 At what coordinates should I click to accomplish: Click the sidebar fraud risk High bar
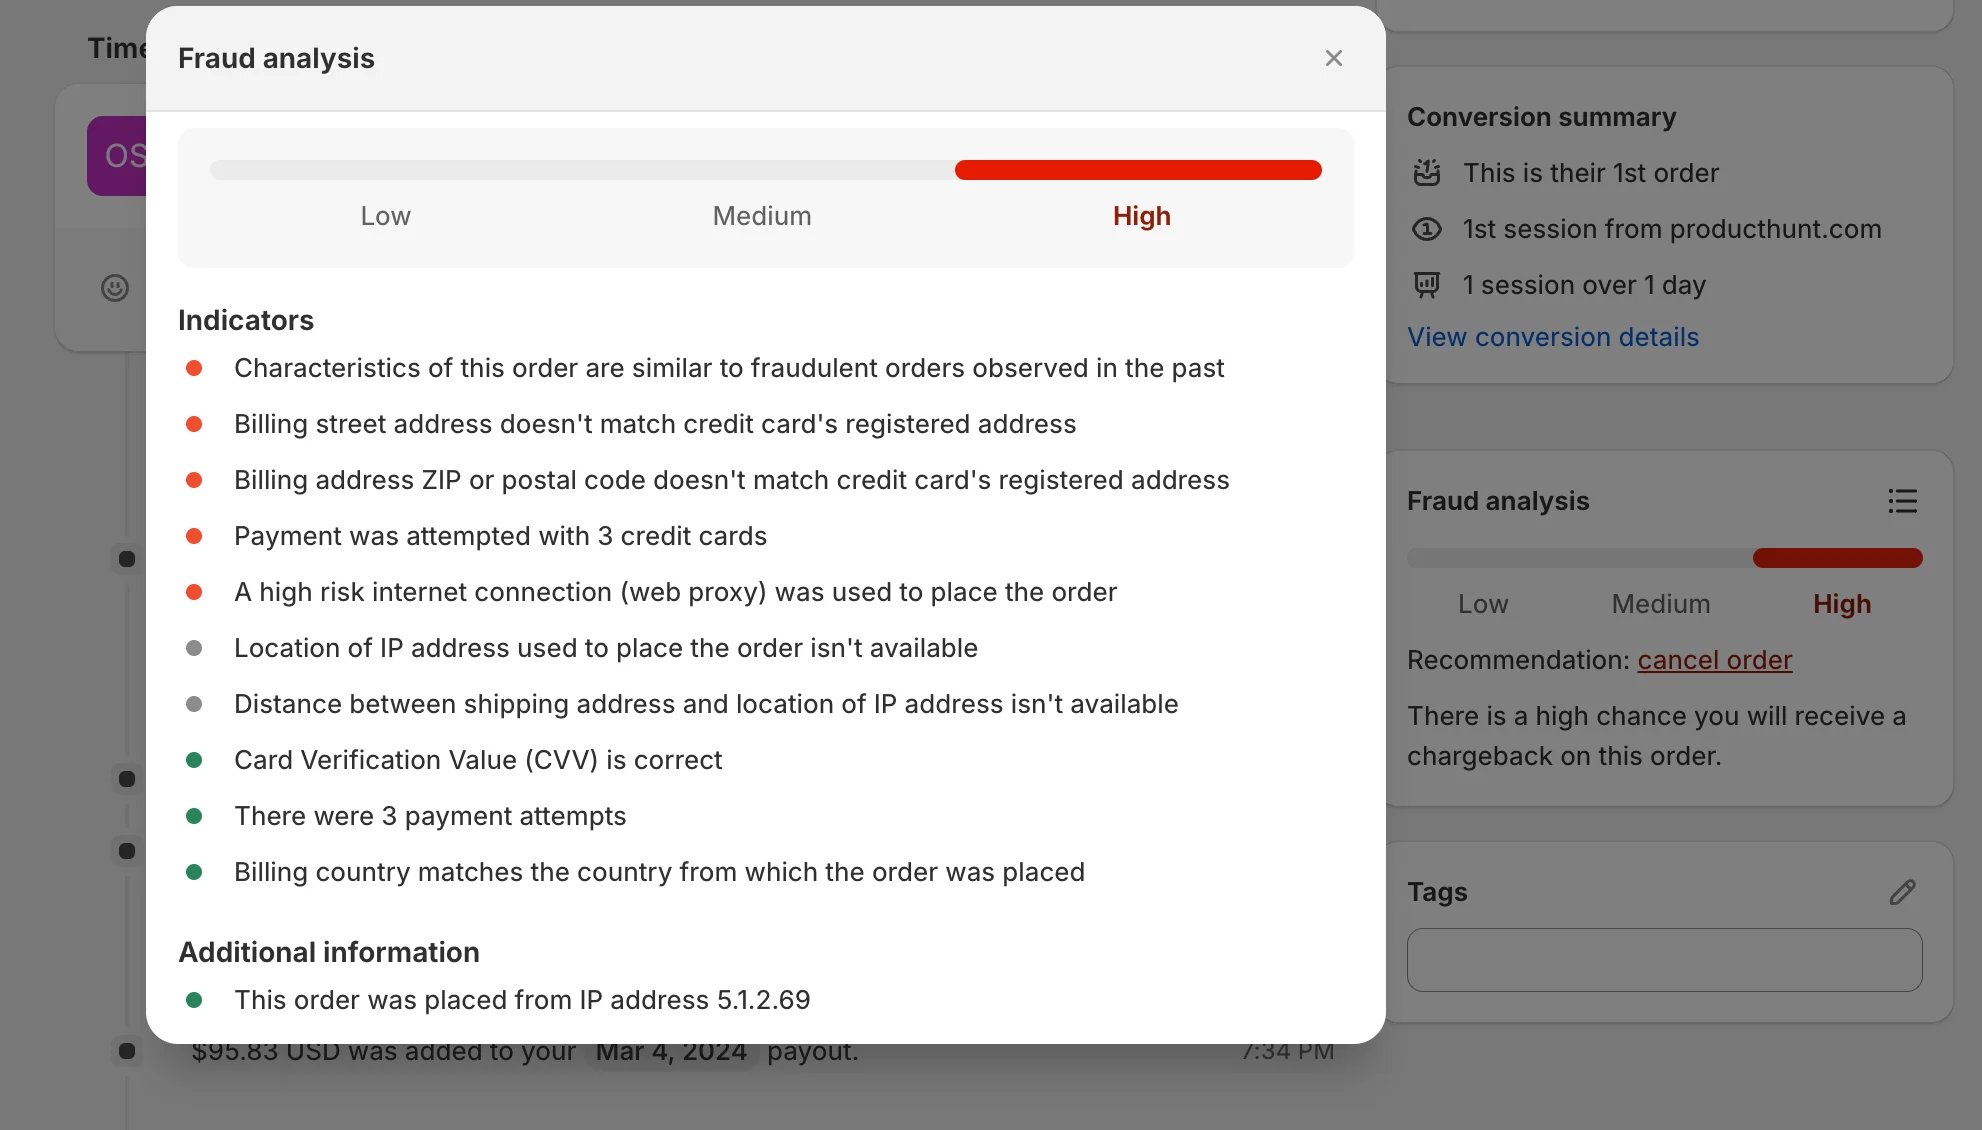click(x=1837, y=558)
